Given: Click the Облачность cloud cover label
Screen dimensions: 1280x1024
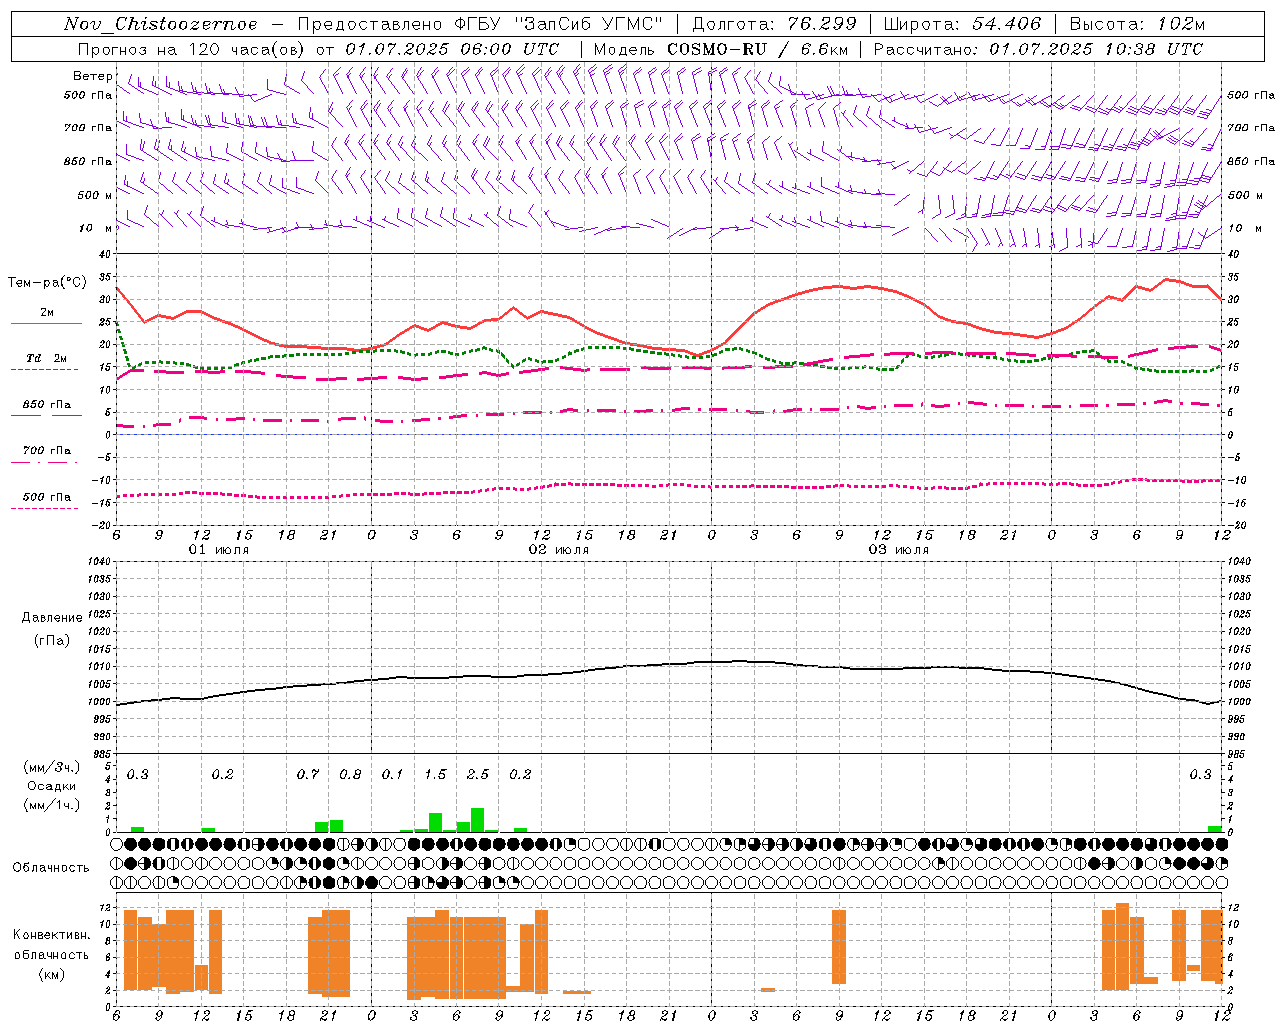Looking at the screenshot, I should coord(51,868).
